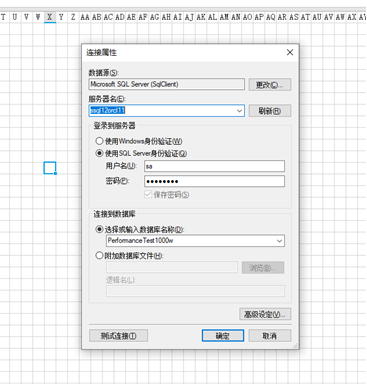This screenshot has height=385, width=367.
Task: Select column Z header in spreadsheet
Action: click(x=73, y=17)
